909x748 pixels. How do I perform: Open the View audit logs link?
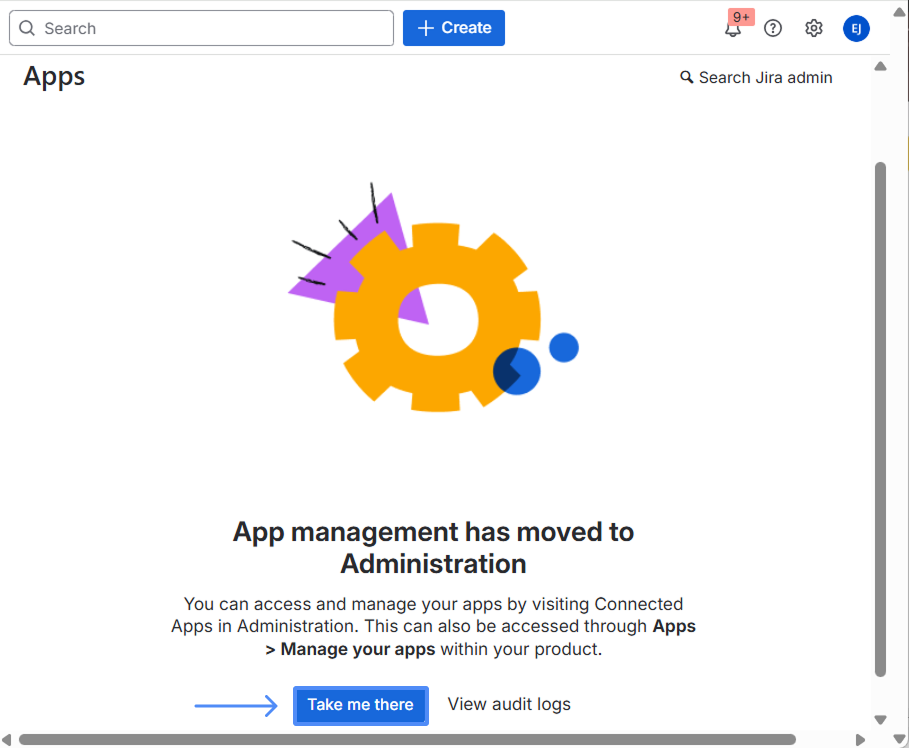(x=509, y=704)
